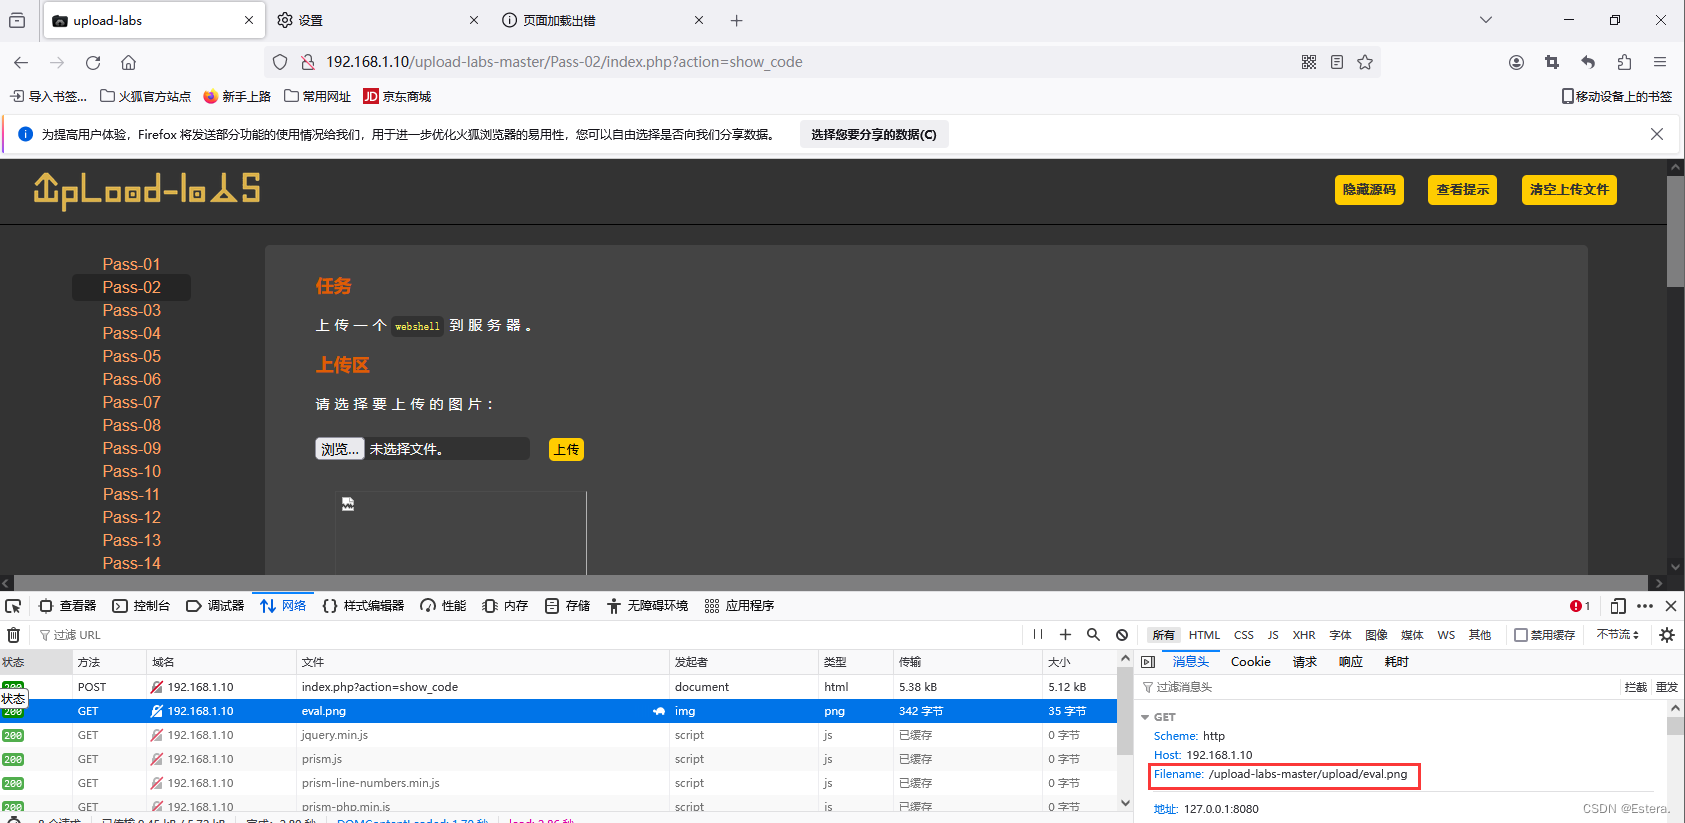The height and width of the screenshot is (823, 1685).
Task: Click the 浏览... browse file button
Action: [x=340, y=449]
